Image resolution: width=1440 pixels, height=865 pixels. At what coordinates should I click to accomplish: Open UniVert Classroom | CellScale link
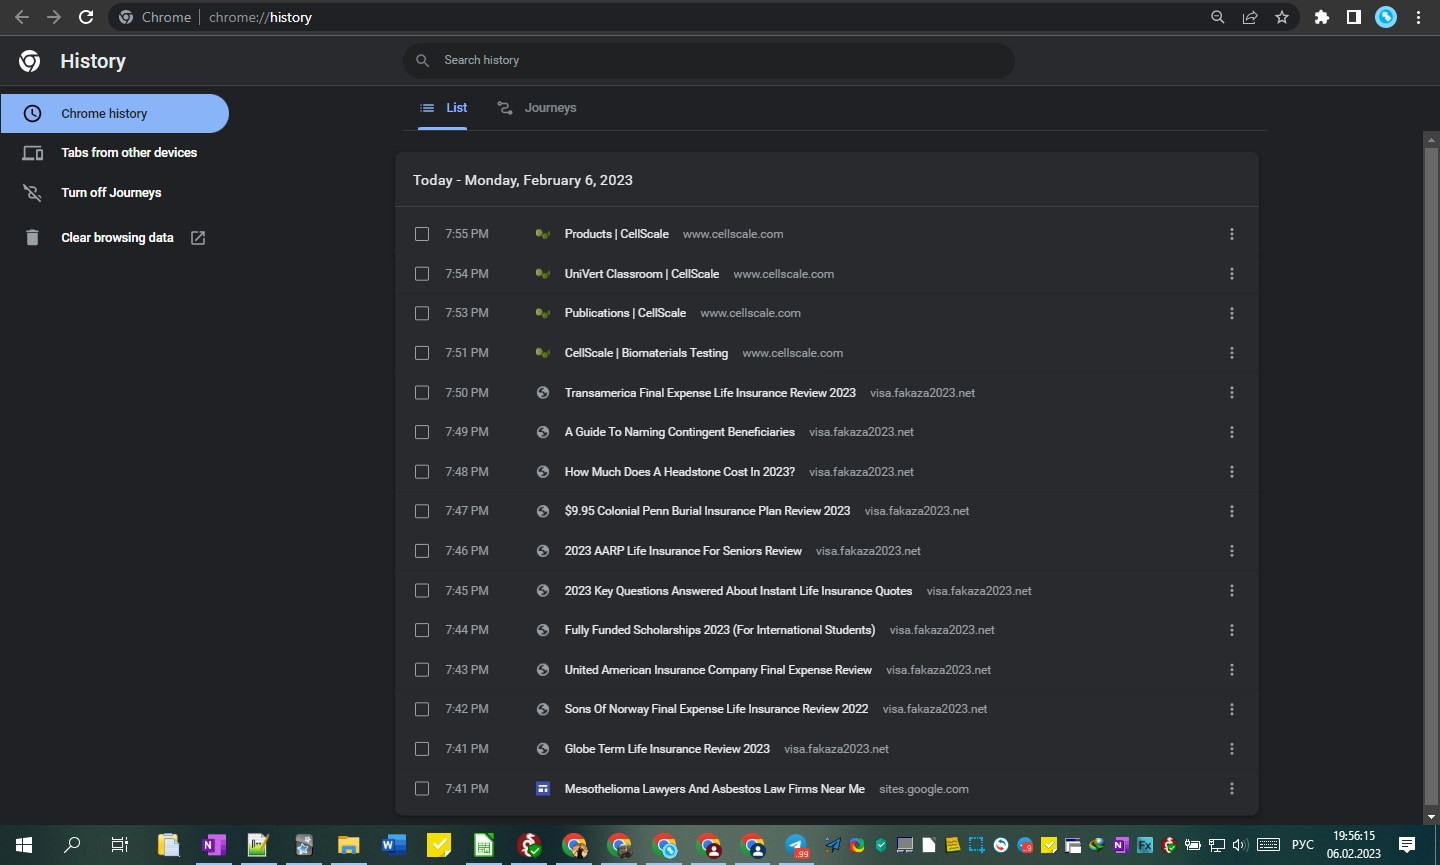pos(641,274)
